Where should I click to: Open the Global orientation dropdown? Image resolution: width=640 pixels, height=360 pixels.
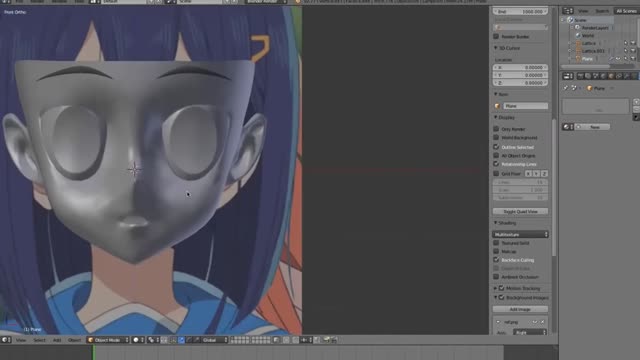tap(214, 340)
